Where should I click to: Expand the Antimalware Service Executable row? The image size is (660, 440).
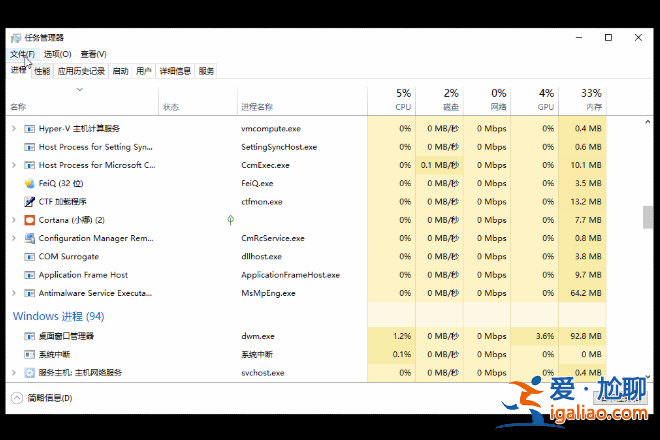click(x=13, y=293)
